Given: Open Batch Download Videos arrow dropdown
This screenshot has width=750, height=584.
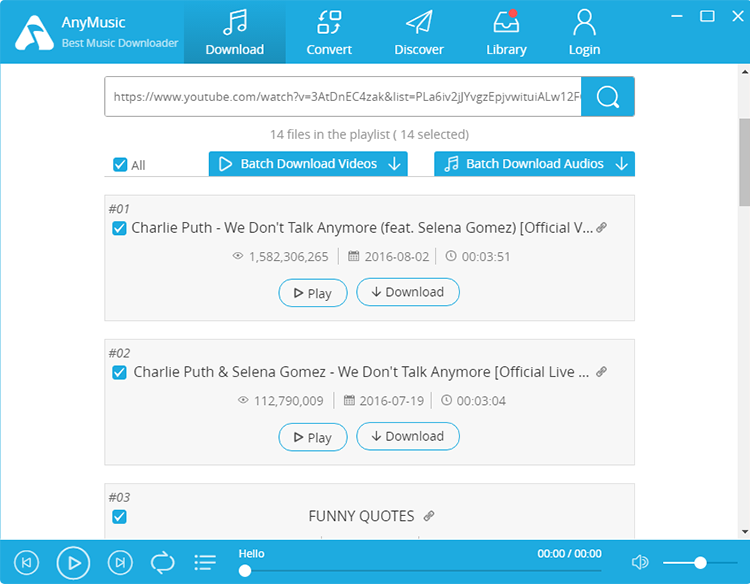Looking at the screenshot, I should 395,164.
